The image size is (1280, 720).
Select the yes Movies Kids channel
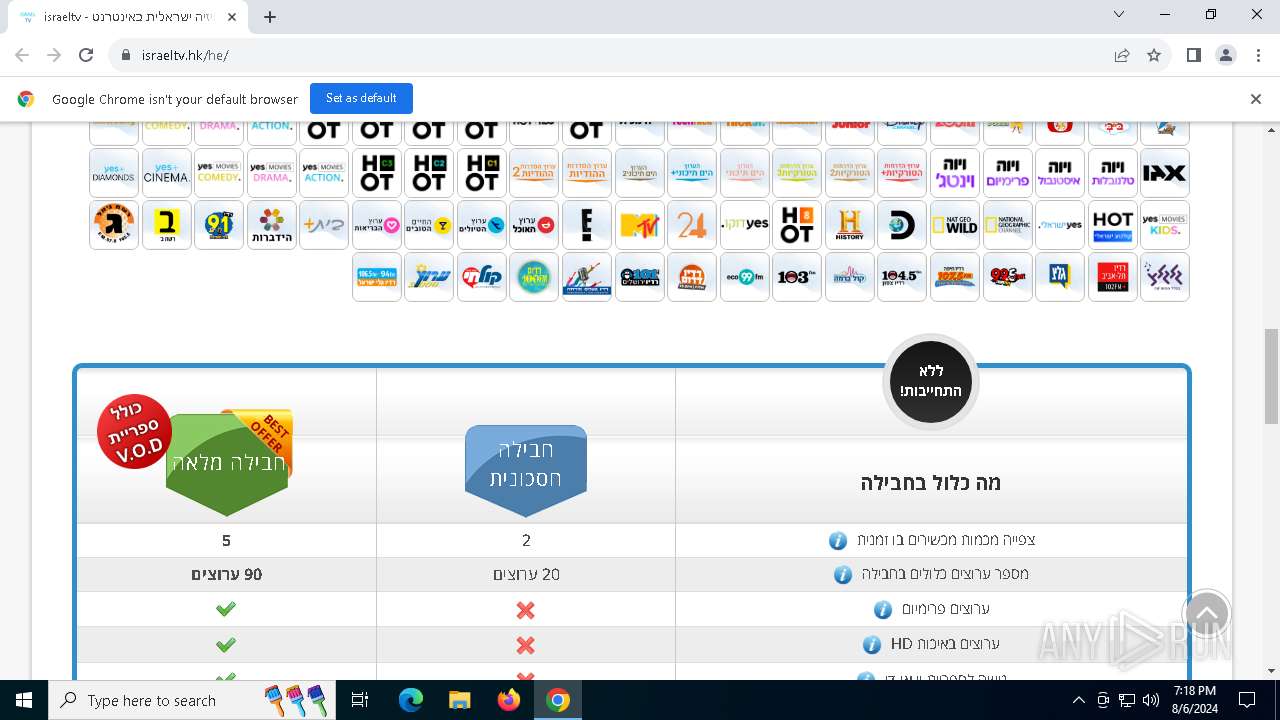1164,225
